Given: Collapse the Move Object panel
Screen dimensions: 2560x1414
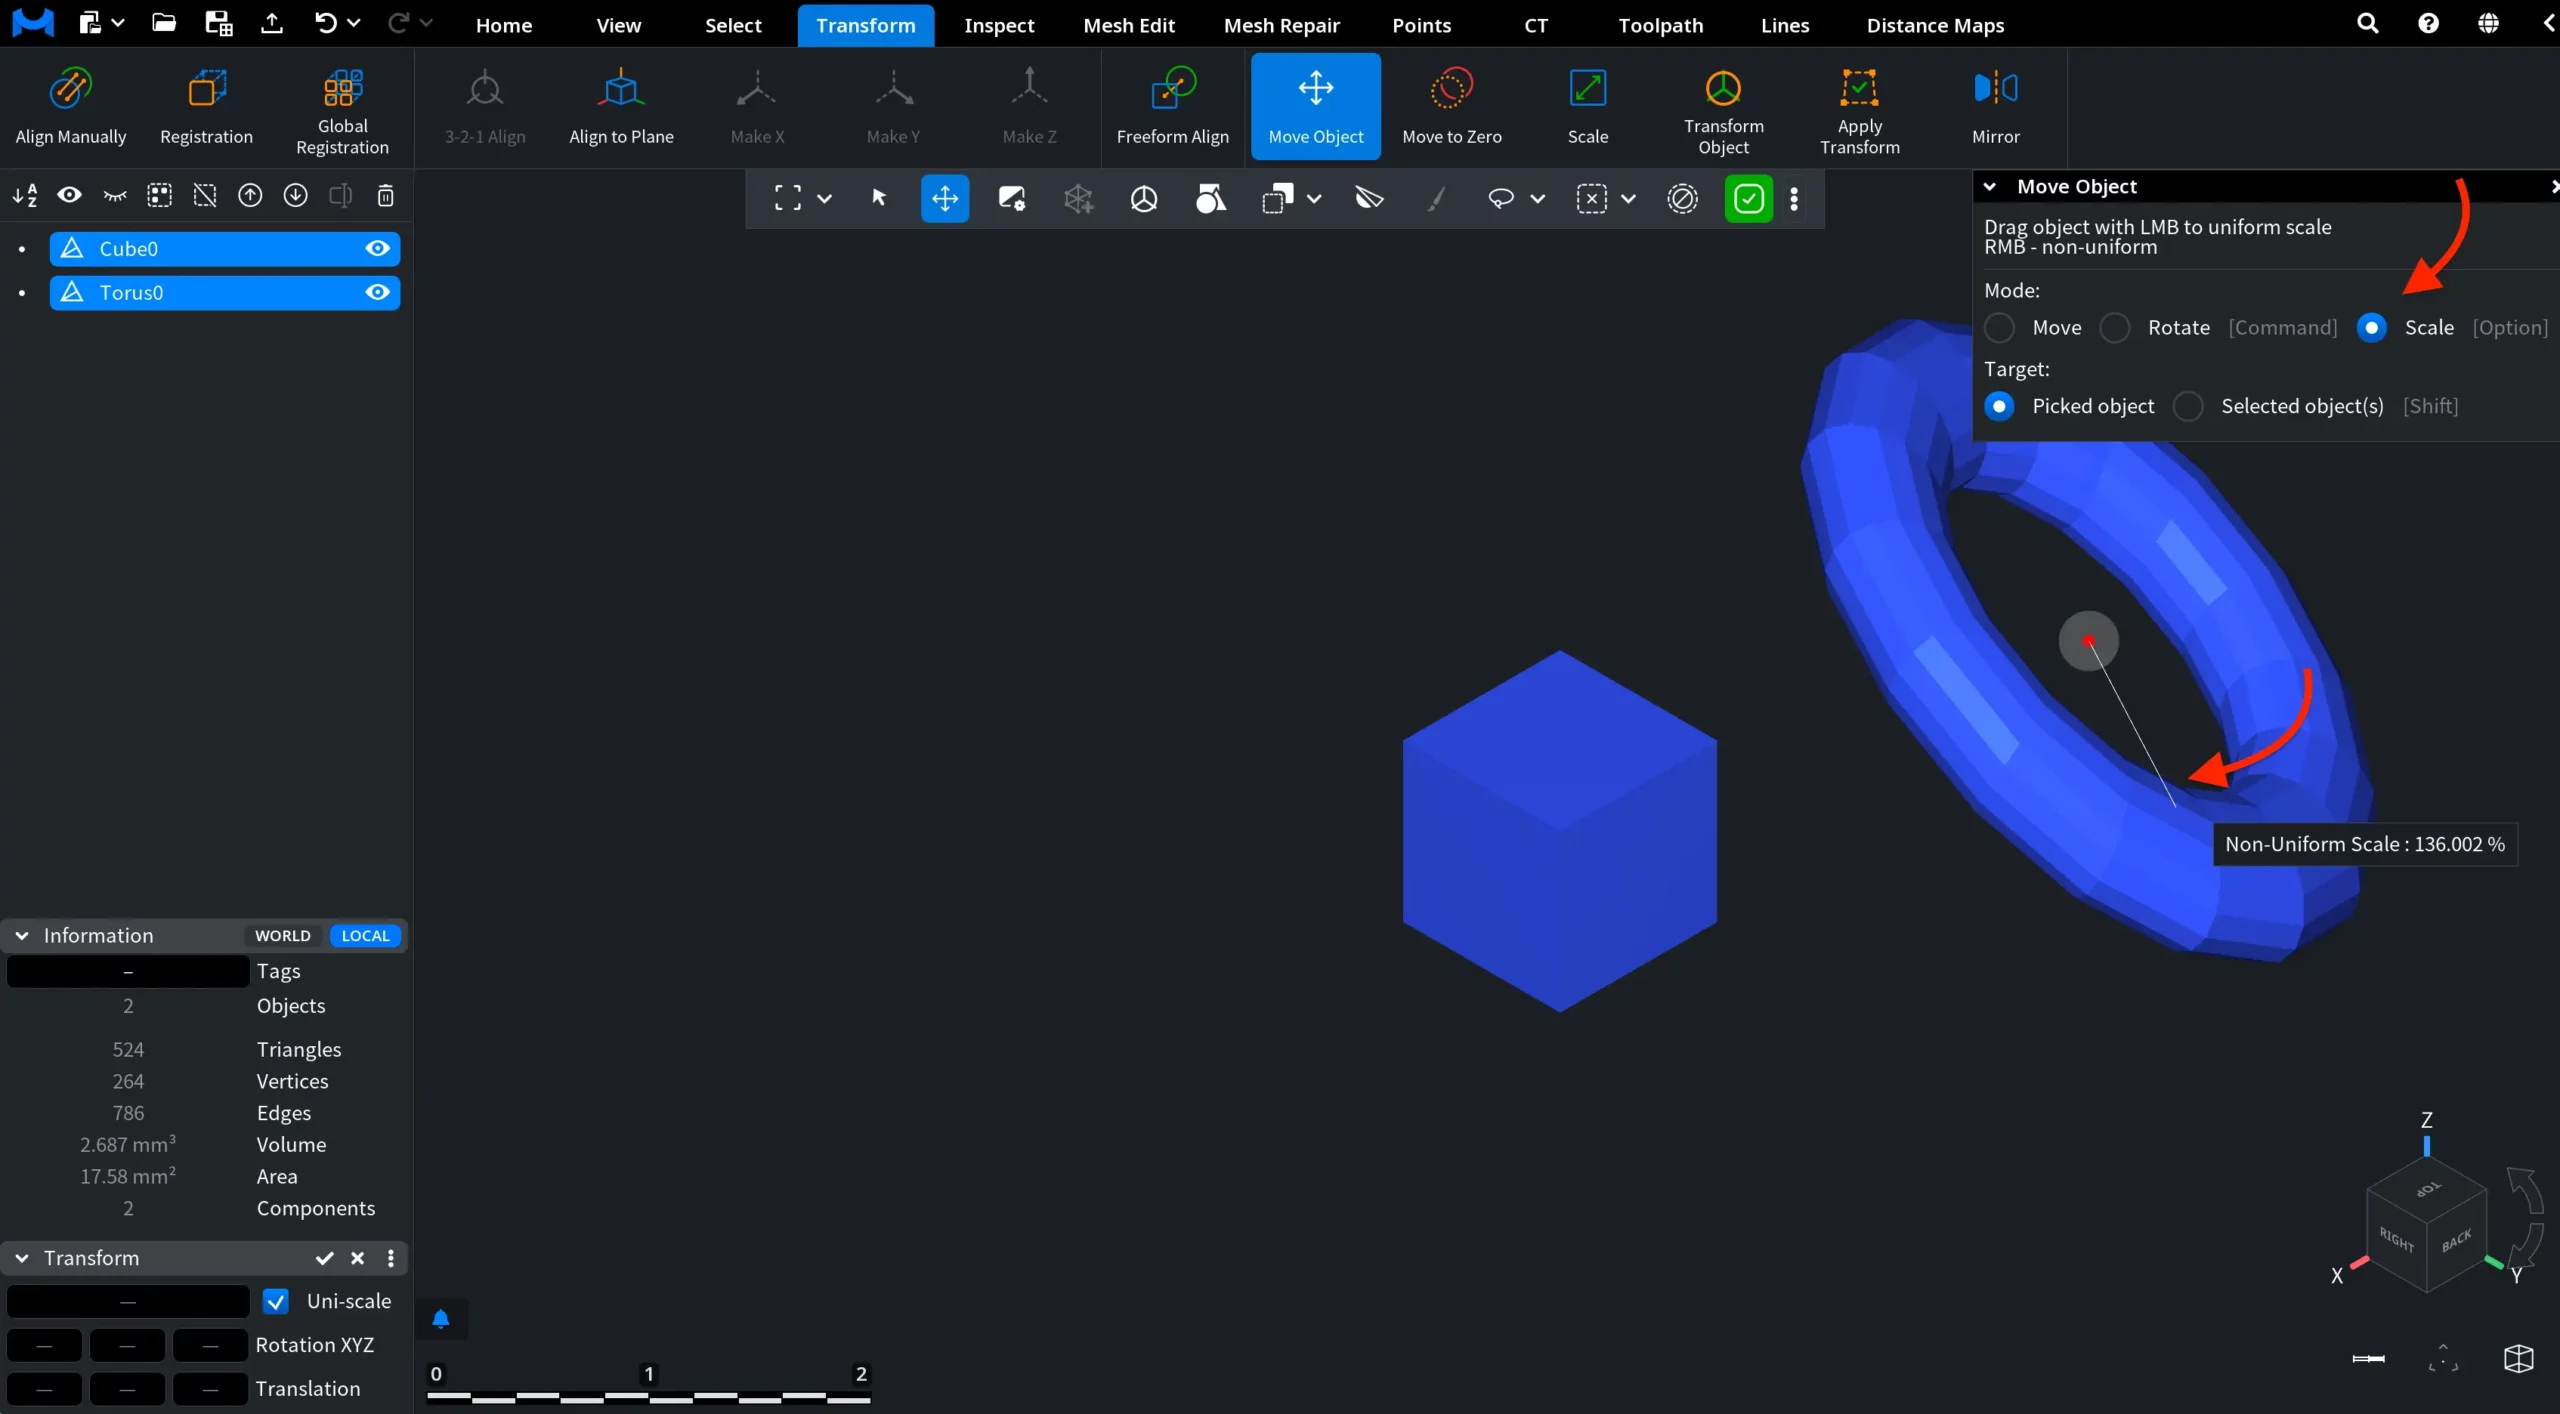Looking at the screenshot, I should point(1990,187).
